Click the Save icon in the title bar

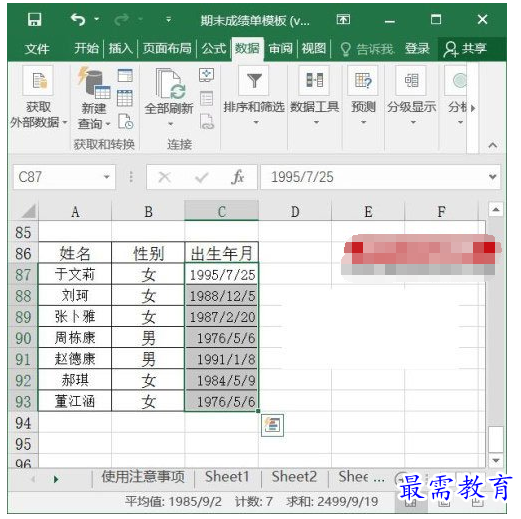(x=34, y=19)
